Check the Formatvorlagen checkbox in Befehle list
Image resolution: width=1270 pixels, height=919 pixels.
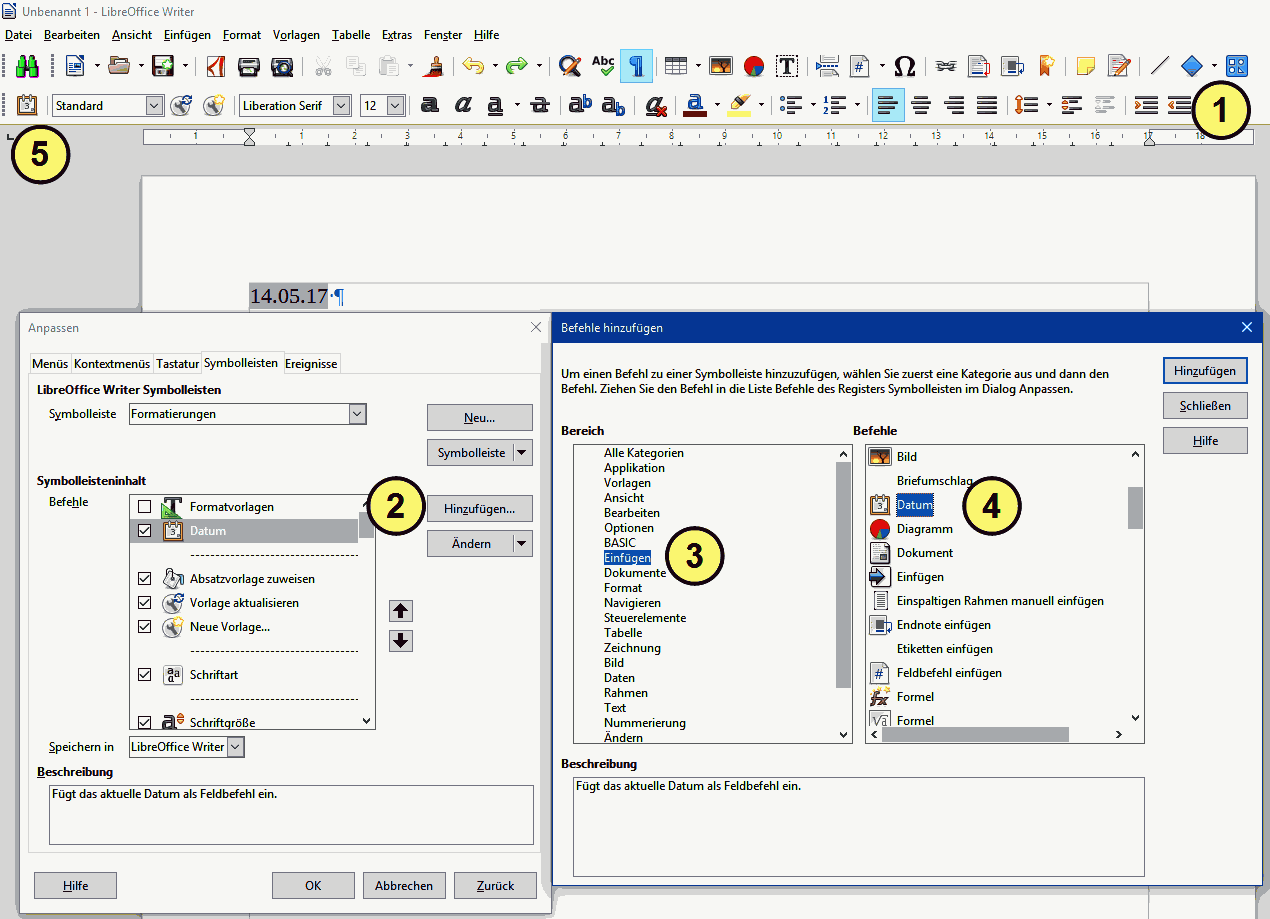[x=145, y=507]
